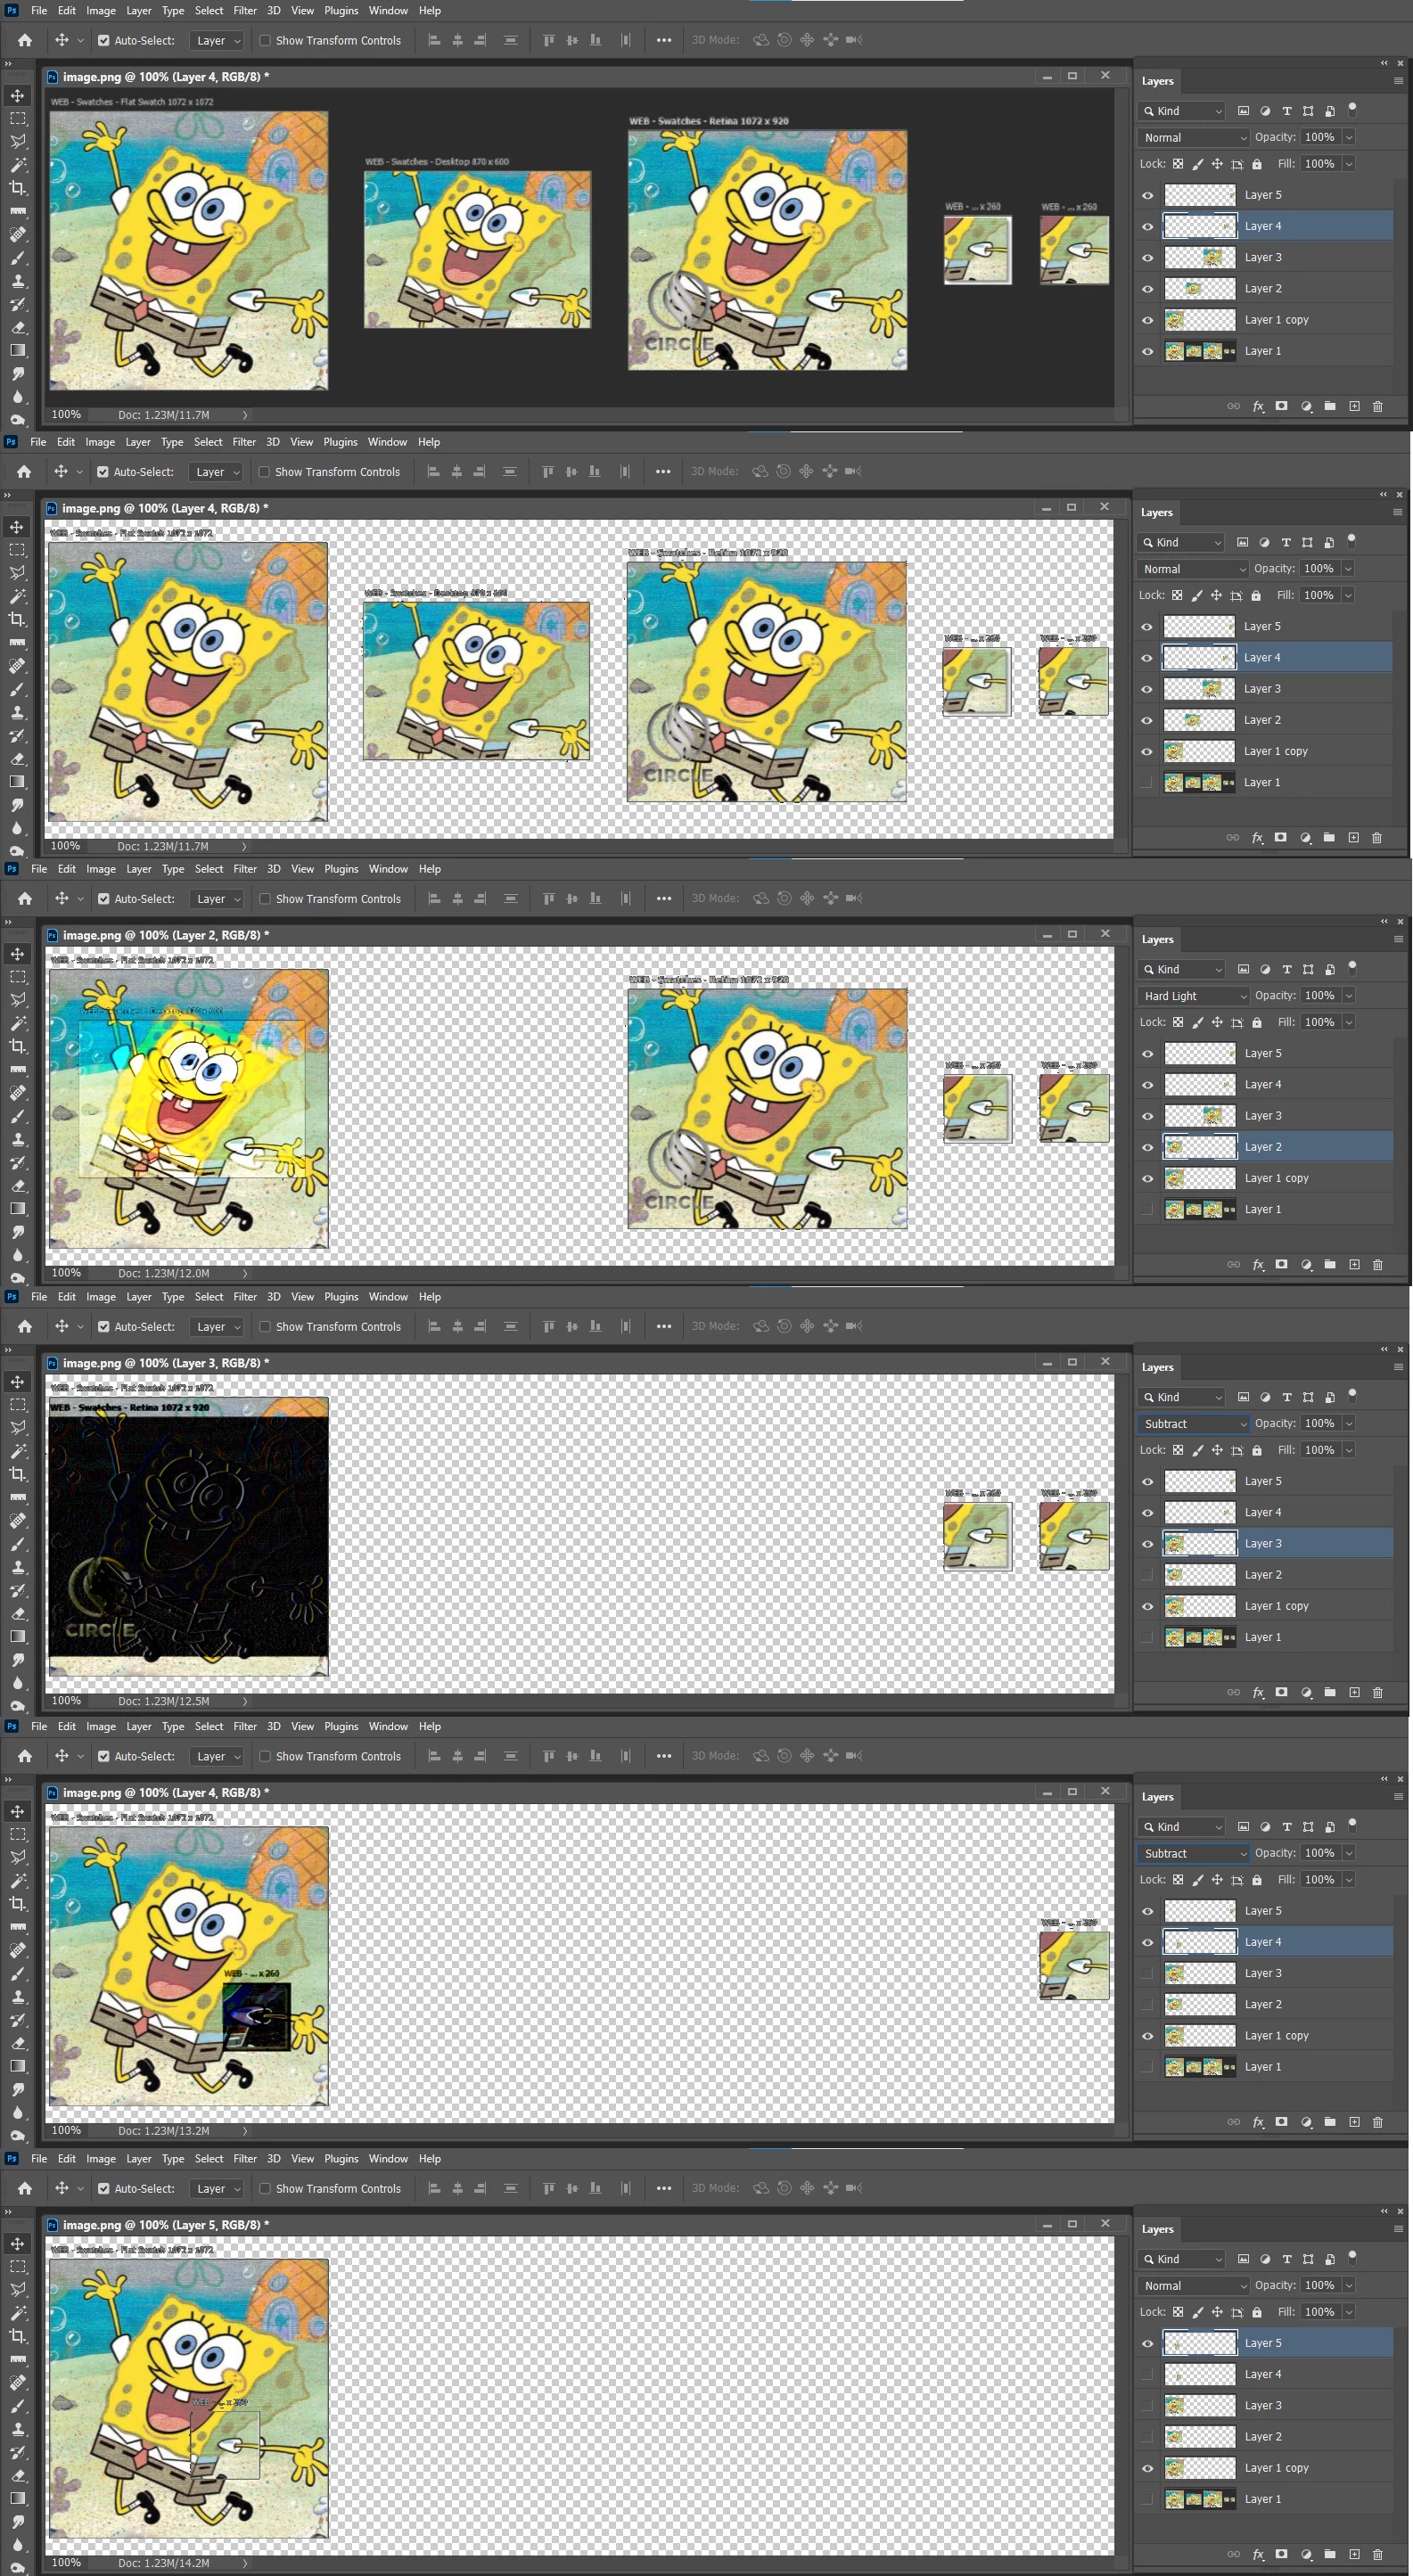Create new layer in the Layer 5 window
This screenshot has height=2576, width=1413.
(1354, 2554)
